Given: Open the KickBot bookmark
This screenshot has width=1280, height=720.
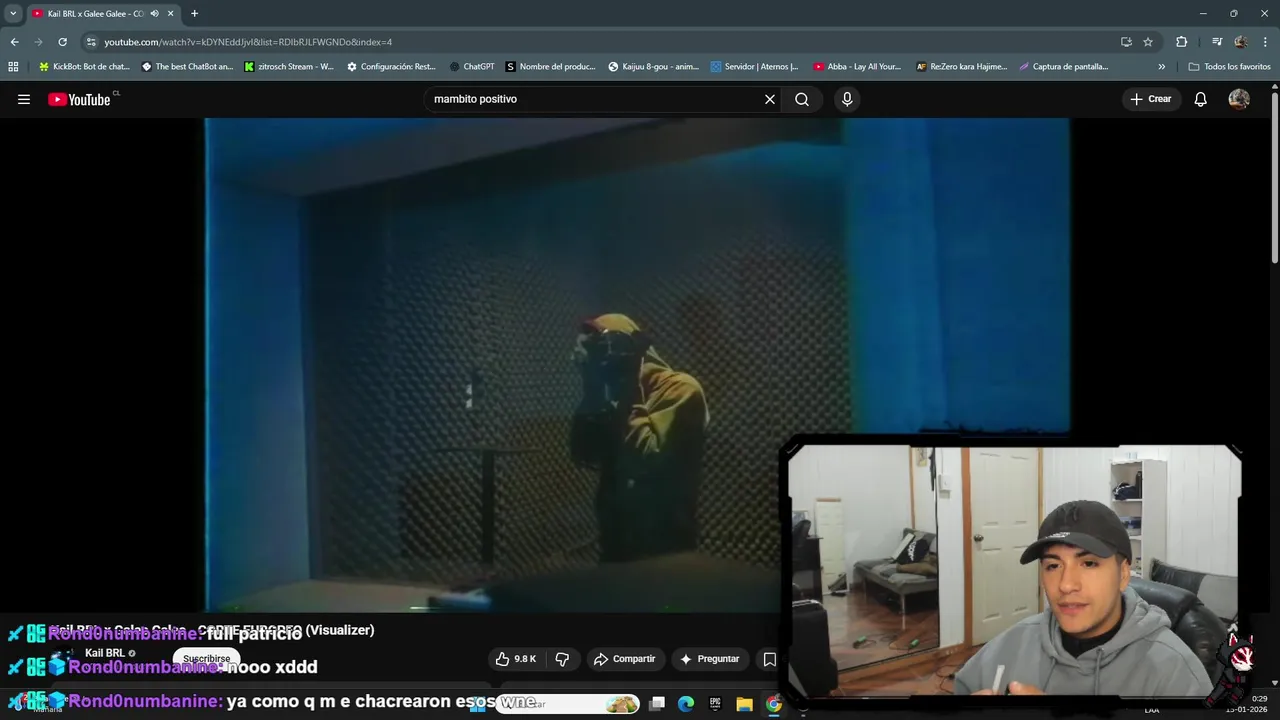Looking at the screenshot, I should coord(84,67).
